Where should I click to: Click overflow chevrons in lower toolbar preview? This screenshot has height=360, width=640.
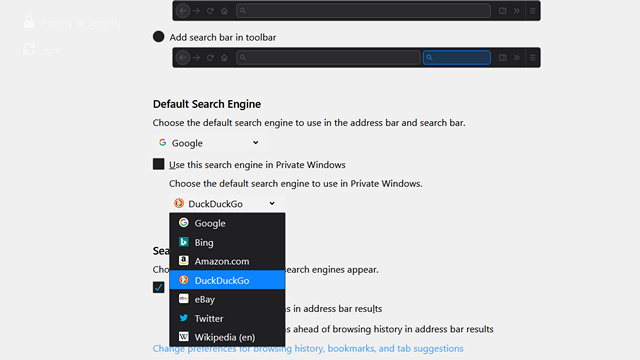[517, 58]
